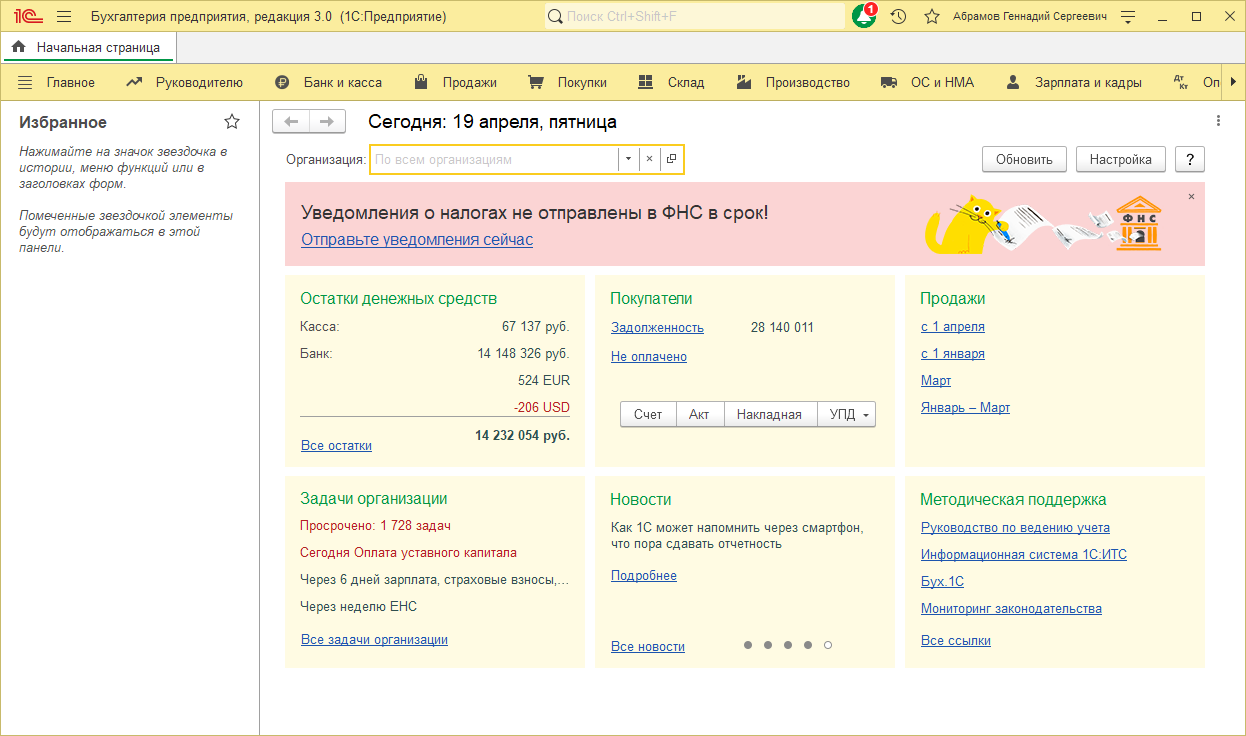Open favorites star in title bar
Image resolution: width=1246 pixels, height=736 pixels.
[x=932, y=17]
